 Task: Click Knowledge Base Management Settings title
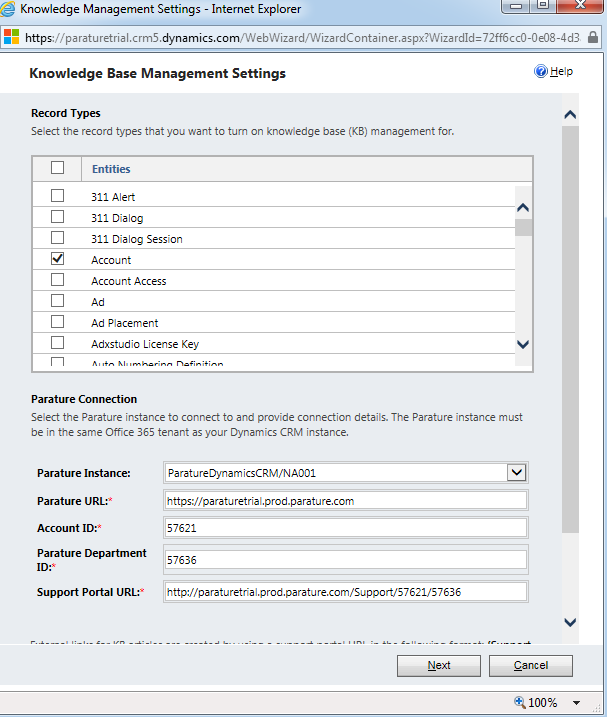coord(157,73)
